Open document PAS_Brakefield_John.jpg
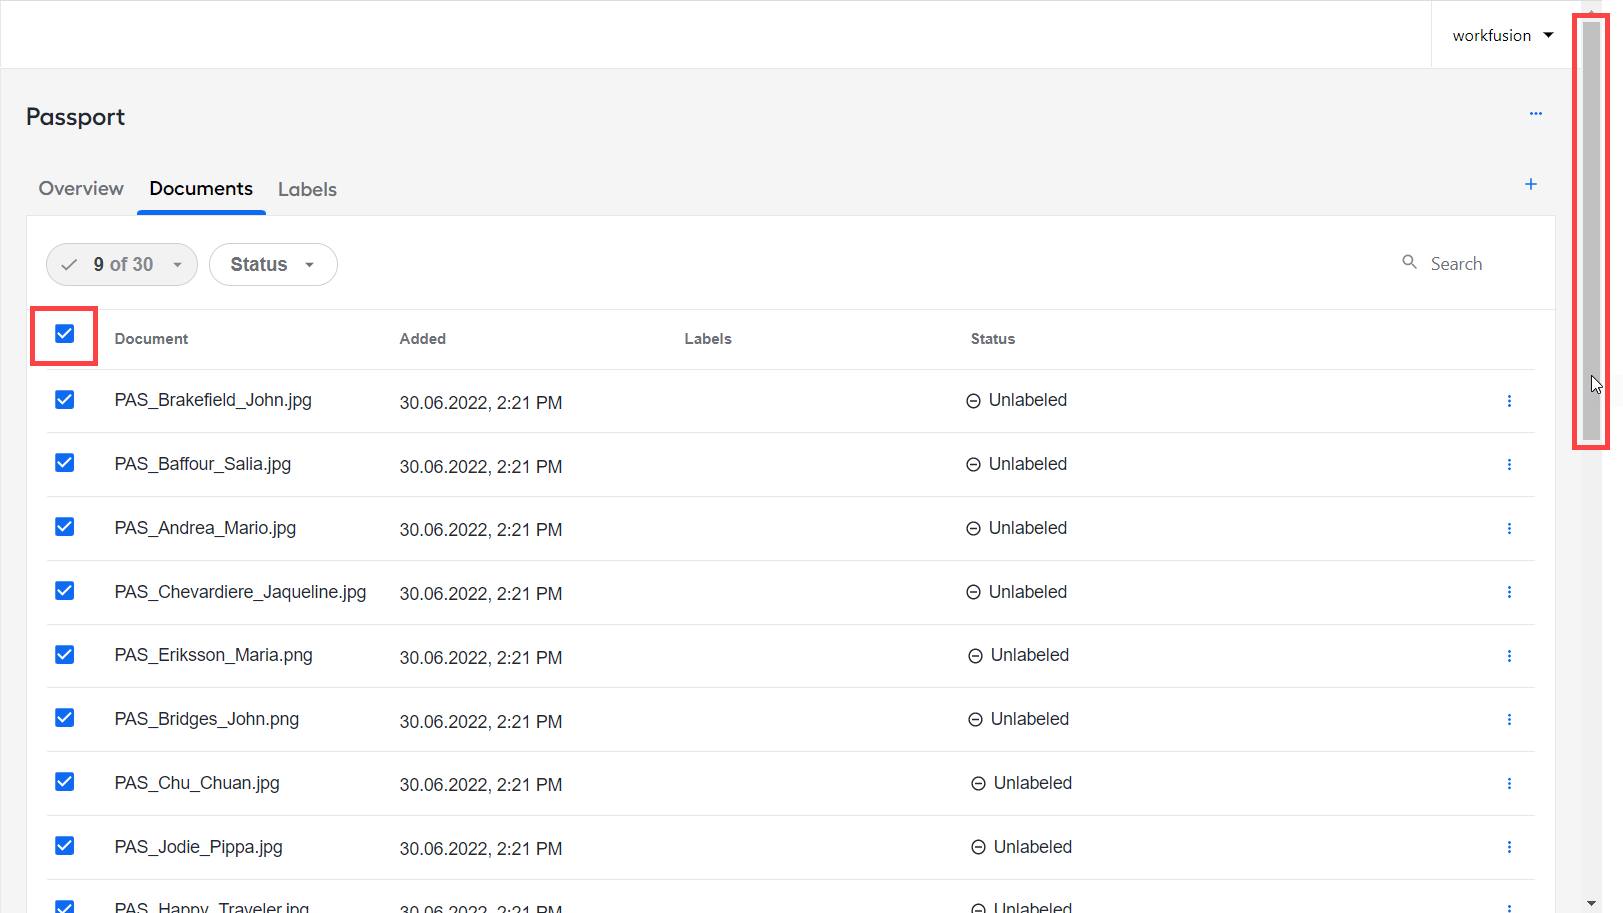Screen dimensions: 1623x913 tap(213, 400)
